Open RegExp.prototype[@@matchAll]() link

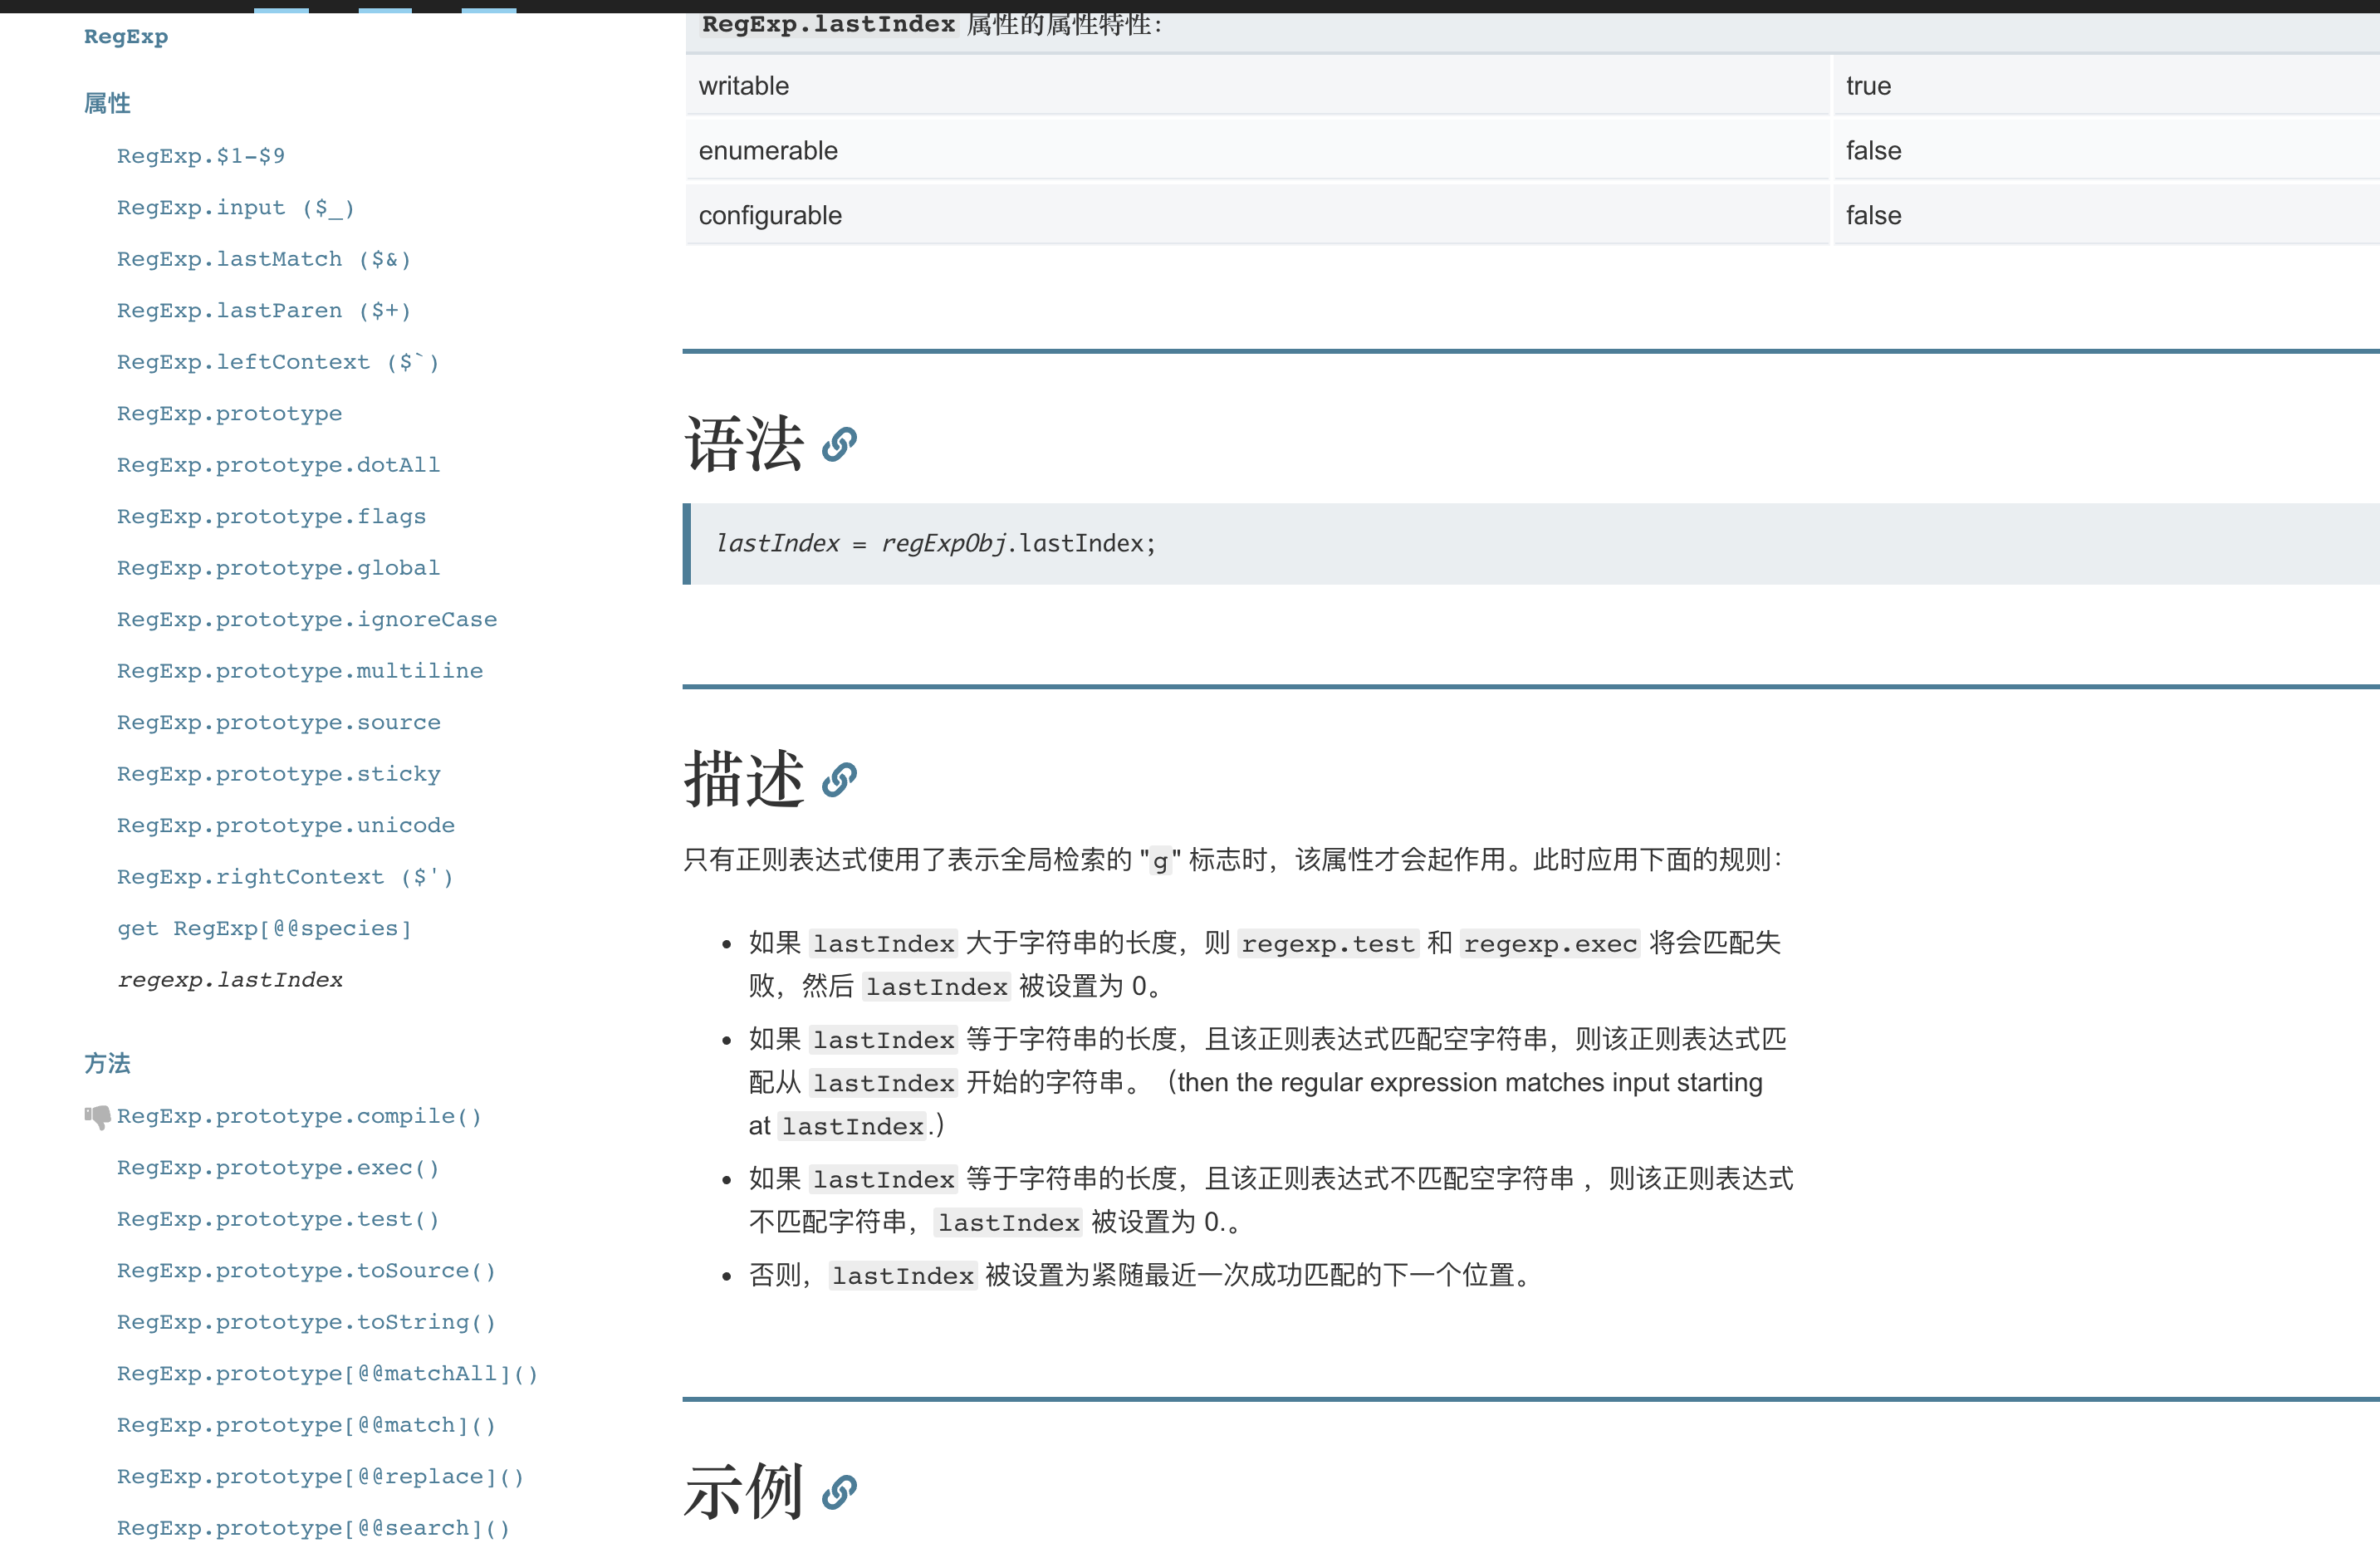point(327,1374)
